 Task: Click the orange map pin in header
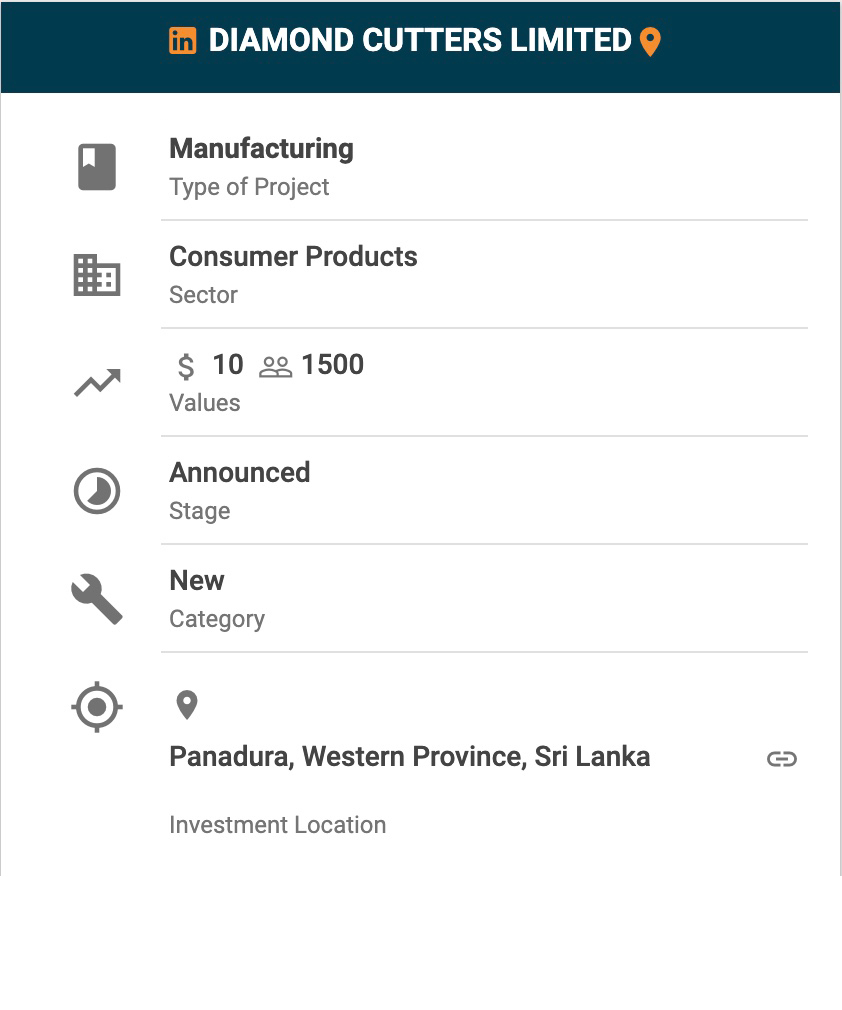[x=650, y=42]
